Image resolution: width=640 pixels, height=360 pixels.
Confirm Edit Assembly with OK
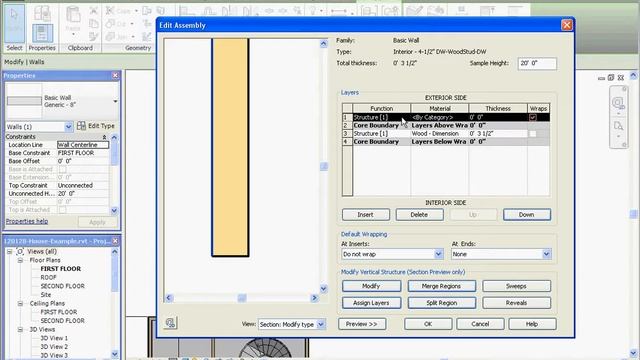tap(428, 324)
